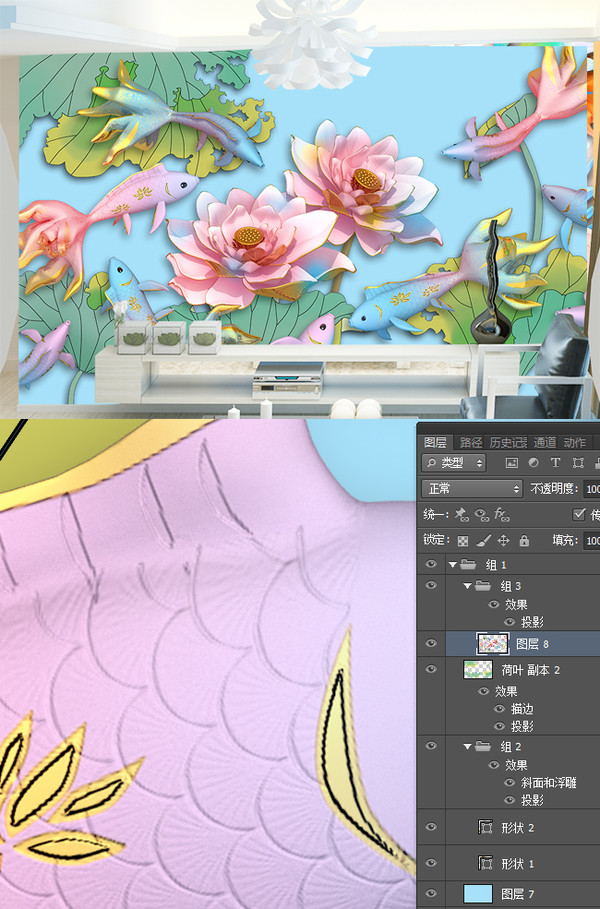Image resolution: width=600 pixels, height=909 pixels.
Task: Switch to the 路径 tab
Action: [x=471, y=442]
